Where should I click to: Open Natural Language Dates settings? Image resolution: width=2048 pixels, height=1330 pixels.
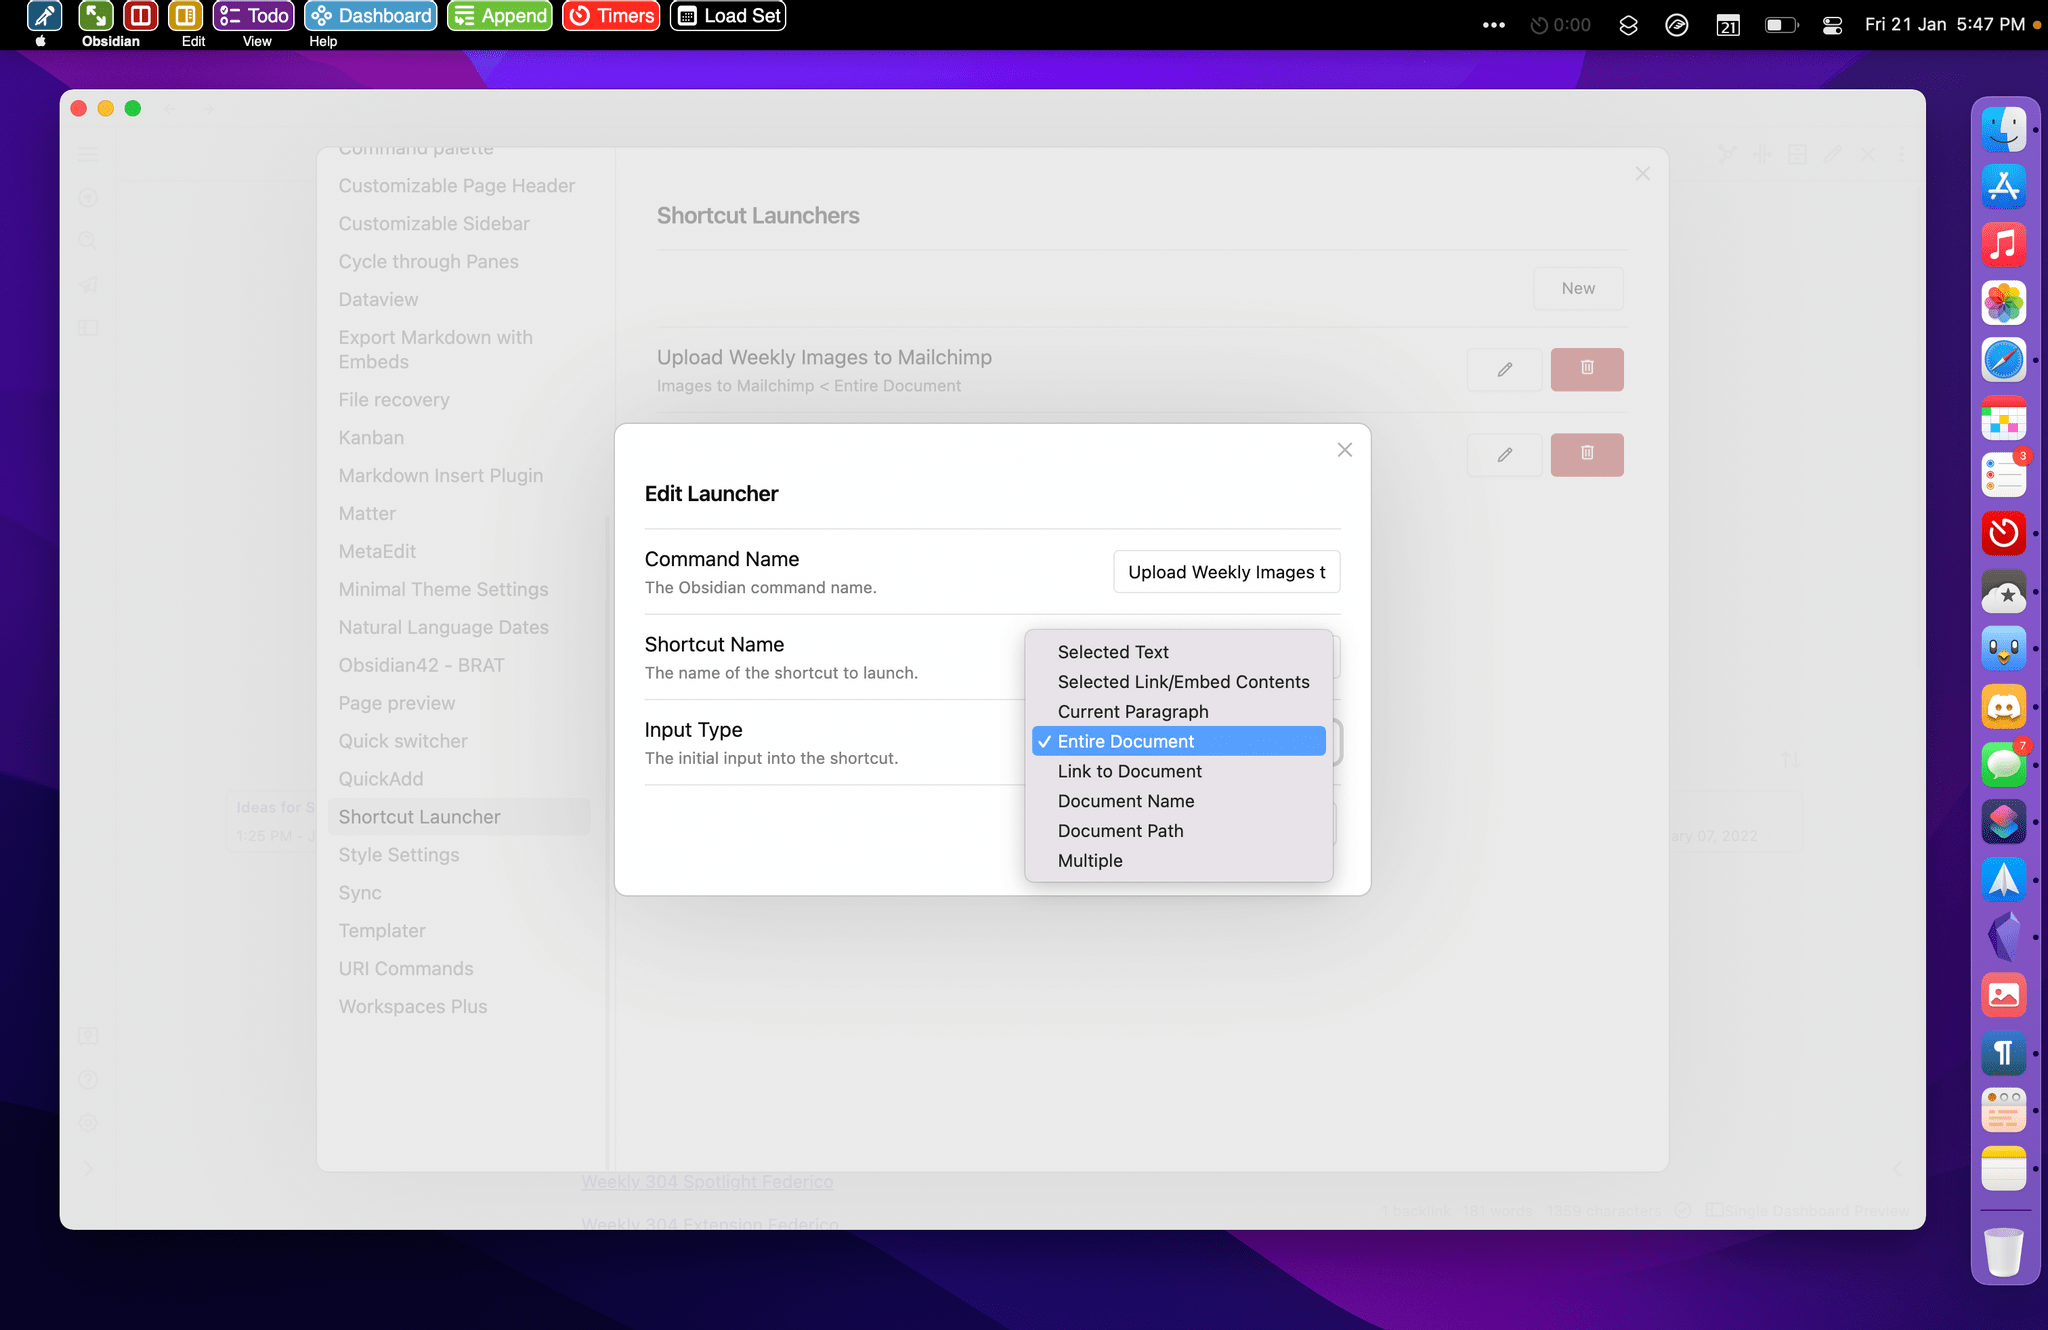pyautogui.click(x=443, y=628)
